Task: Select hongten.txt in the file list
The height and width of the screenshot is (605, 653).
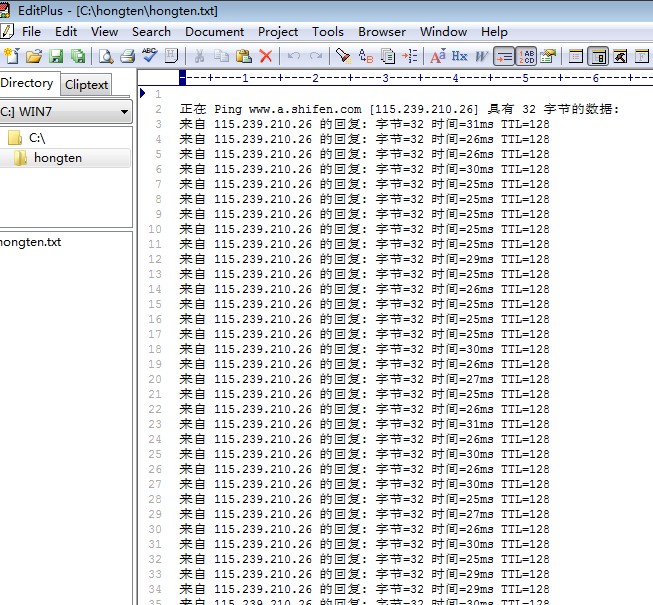Action: click(30, 242)
